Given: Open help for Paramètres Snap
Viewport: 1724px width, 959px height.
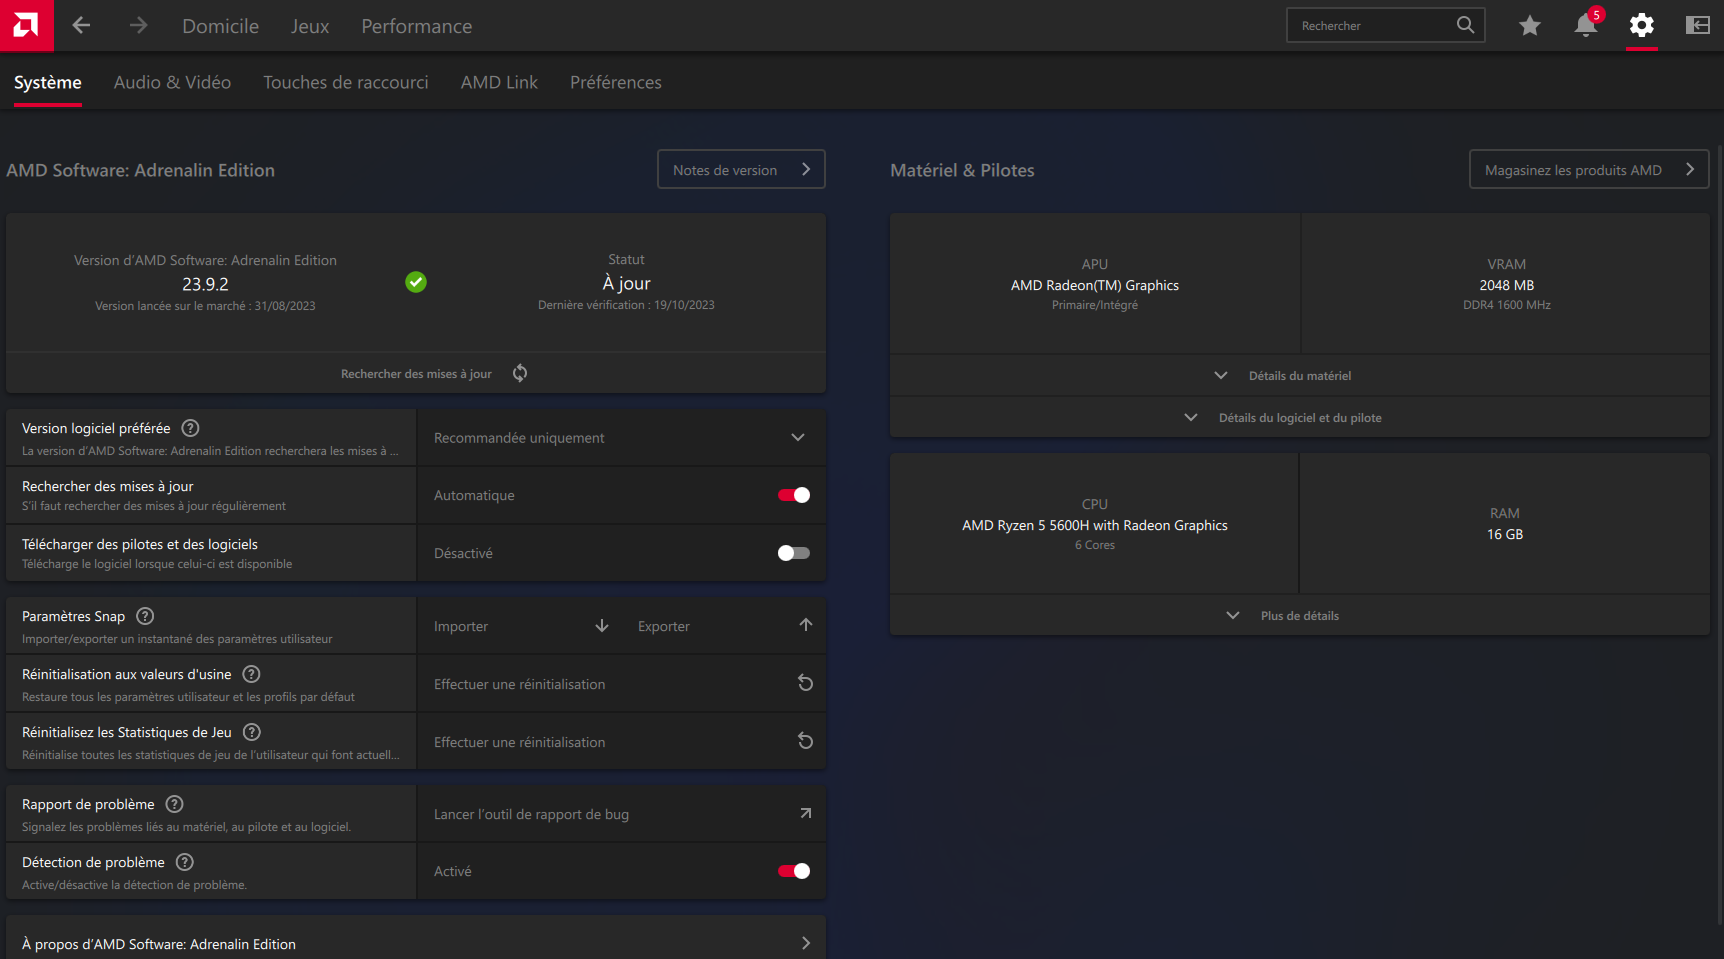Looking at the screenshot, I should click(145, 616).
